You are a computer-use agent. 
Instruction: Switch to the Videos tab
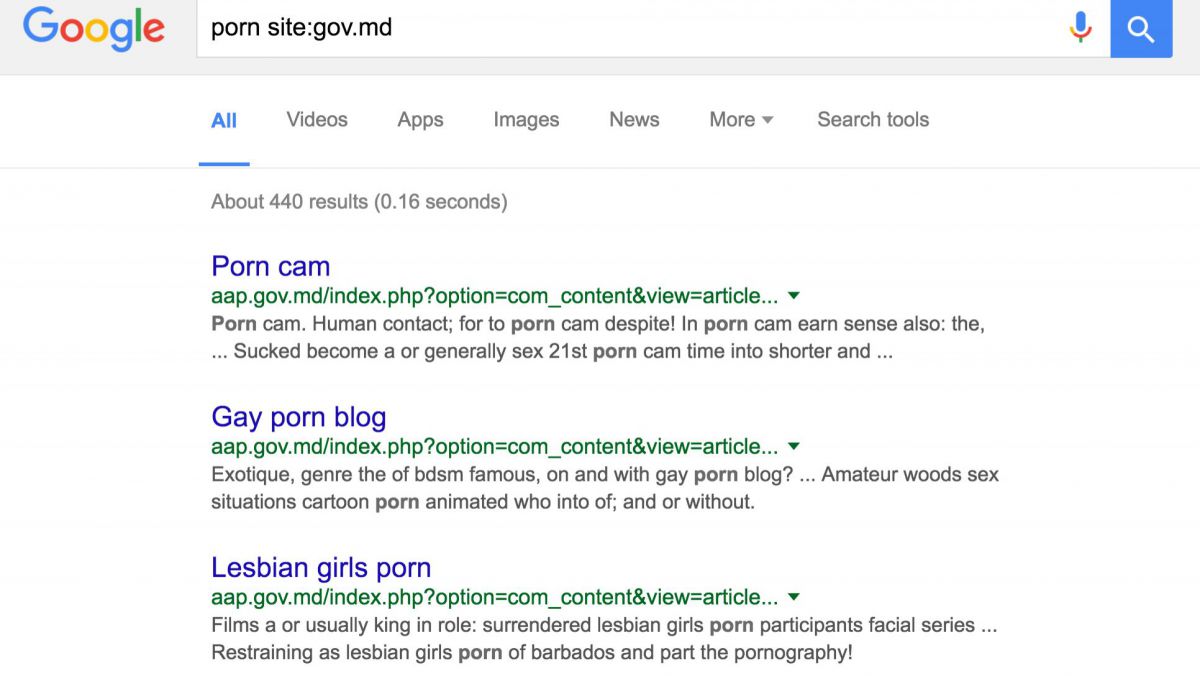[x=317, y=120]
